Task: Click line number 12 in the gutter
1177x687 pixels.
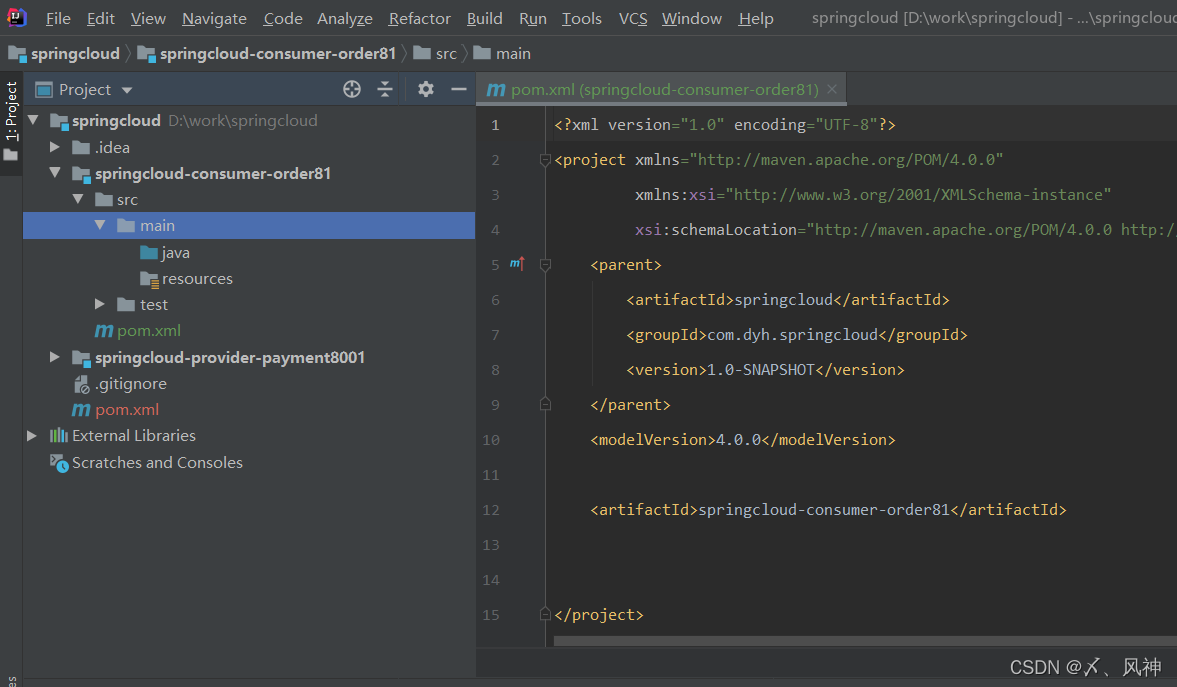Action: click(491, 510)
